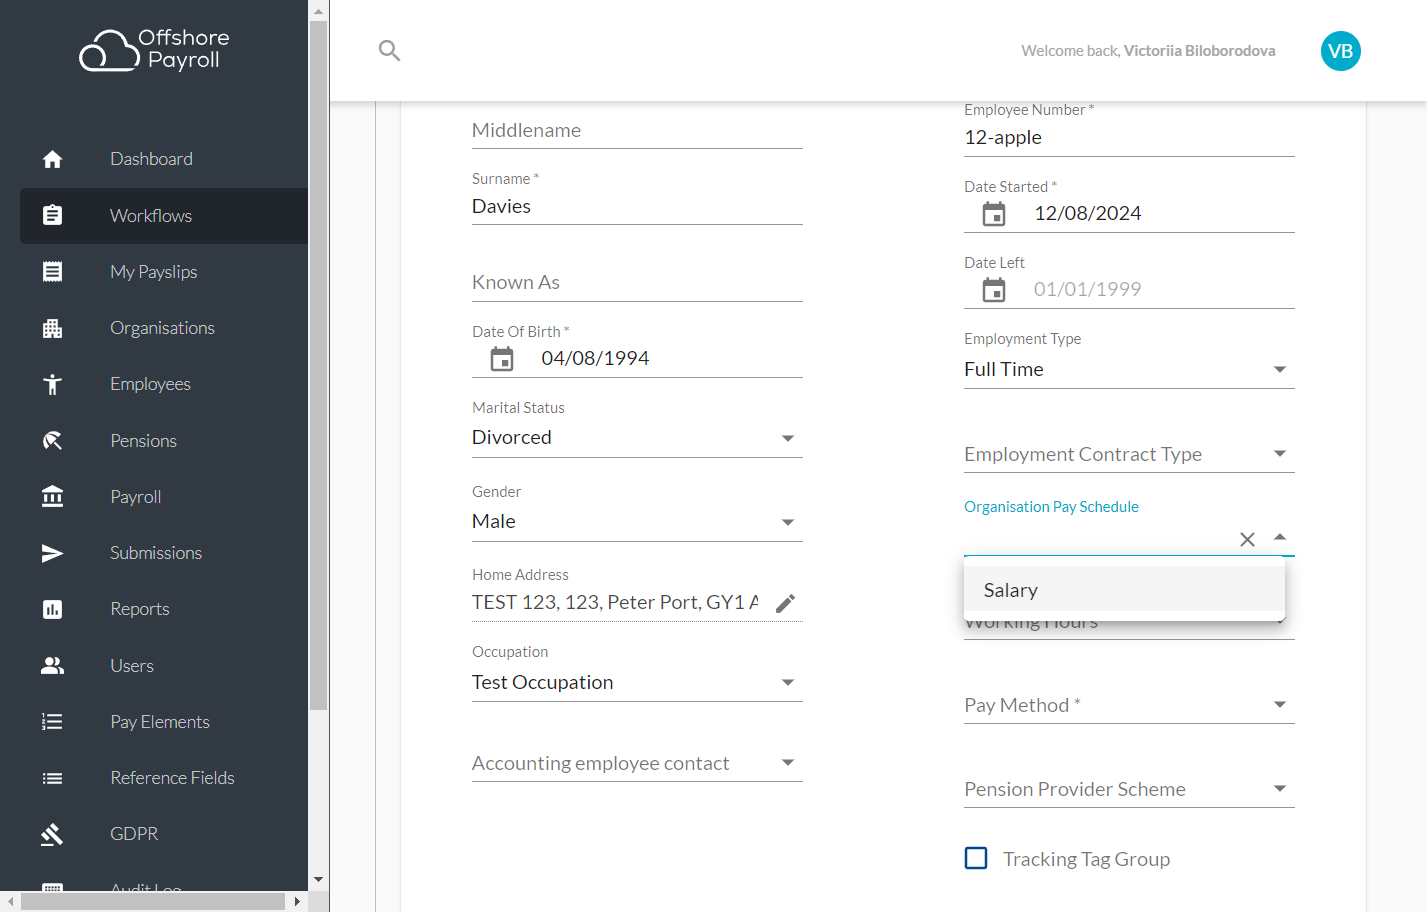This screenshot has width=1427, height=912.
Task: Click the sidebar vertical scrollbar thumb
Action: (x=319, y=365)
